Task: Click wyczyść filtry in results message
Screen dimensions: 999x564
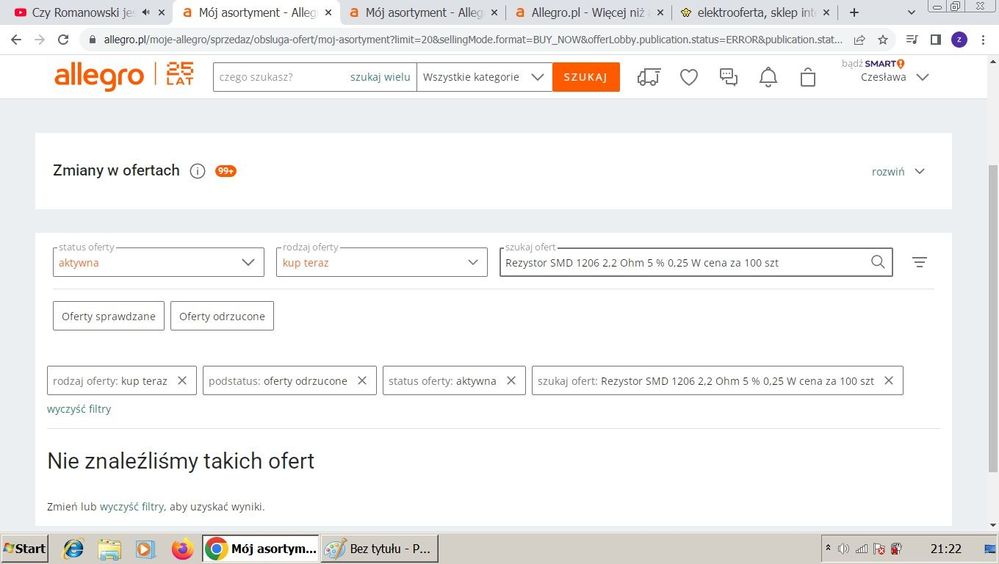Action: (x=132, y=507)
